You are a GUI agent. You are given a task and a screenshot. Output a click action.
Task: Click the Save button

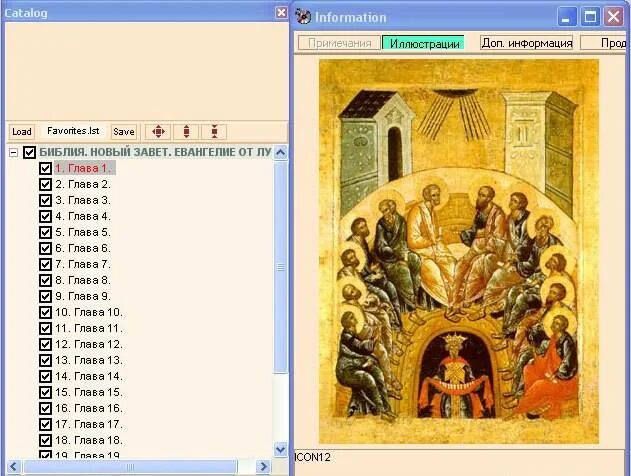click(x=124, y=132)
